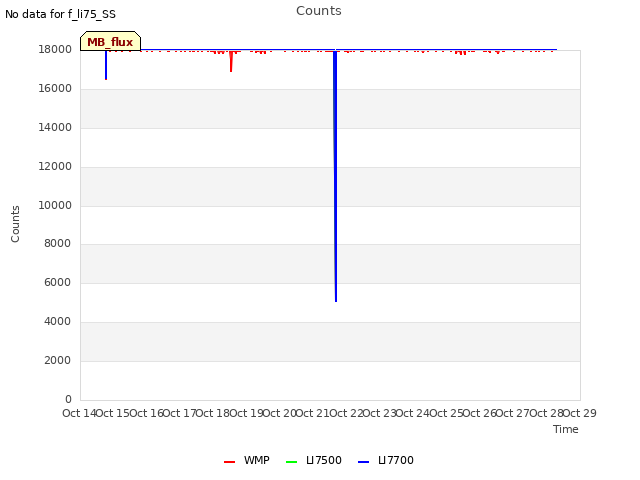Click the 12000 y-axis tick label
The width and height of the screenshot is (640, 480).
click(55, 166)
